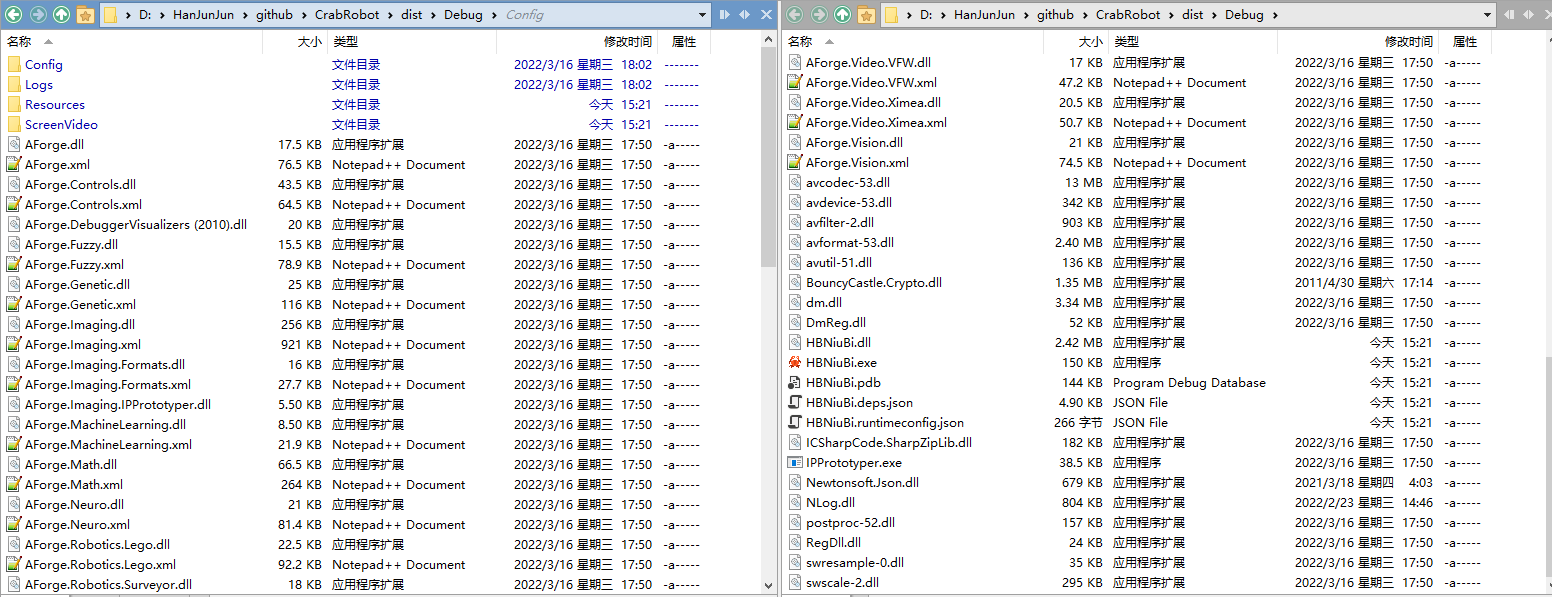Click the folder icon in right path bar
Viewport: 1552px width, 597px height.
coord(892,15)
